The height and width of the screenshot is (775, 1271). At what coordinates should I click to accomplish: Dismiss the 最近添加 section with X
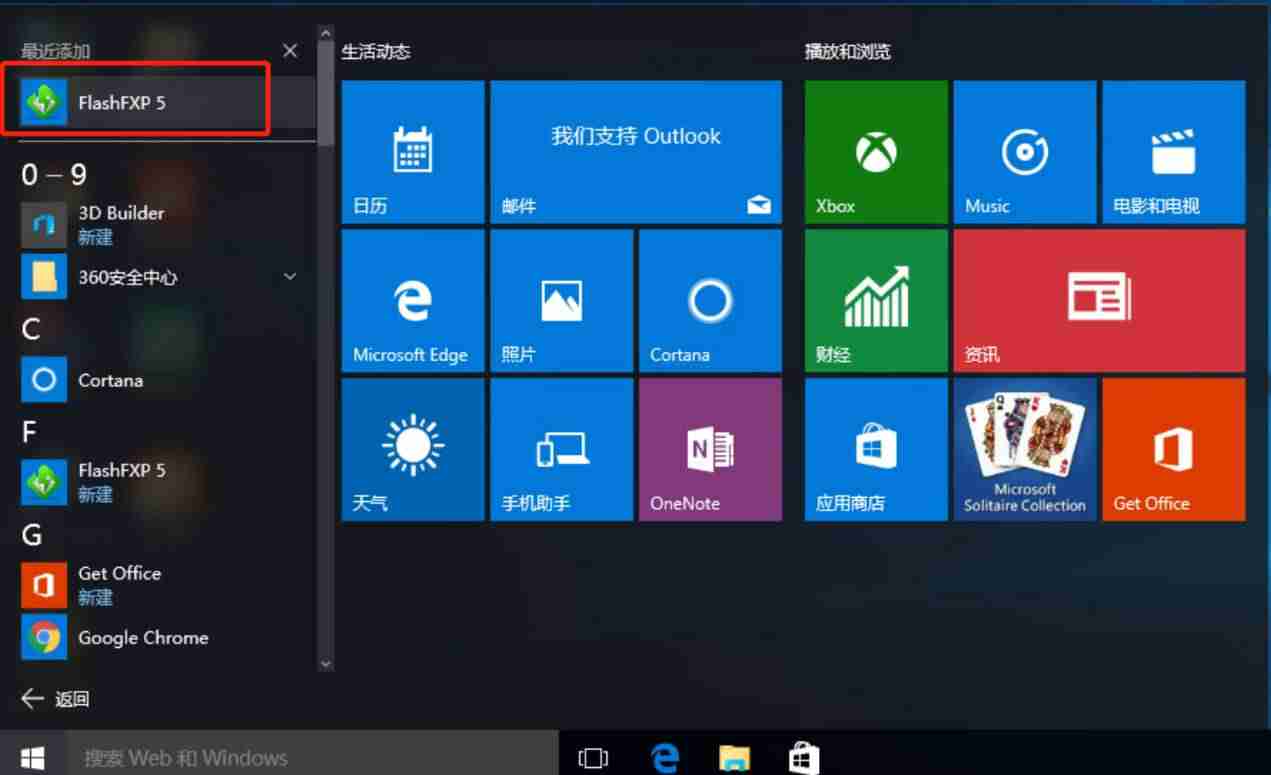coord(290,51)
